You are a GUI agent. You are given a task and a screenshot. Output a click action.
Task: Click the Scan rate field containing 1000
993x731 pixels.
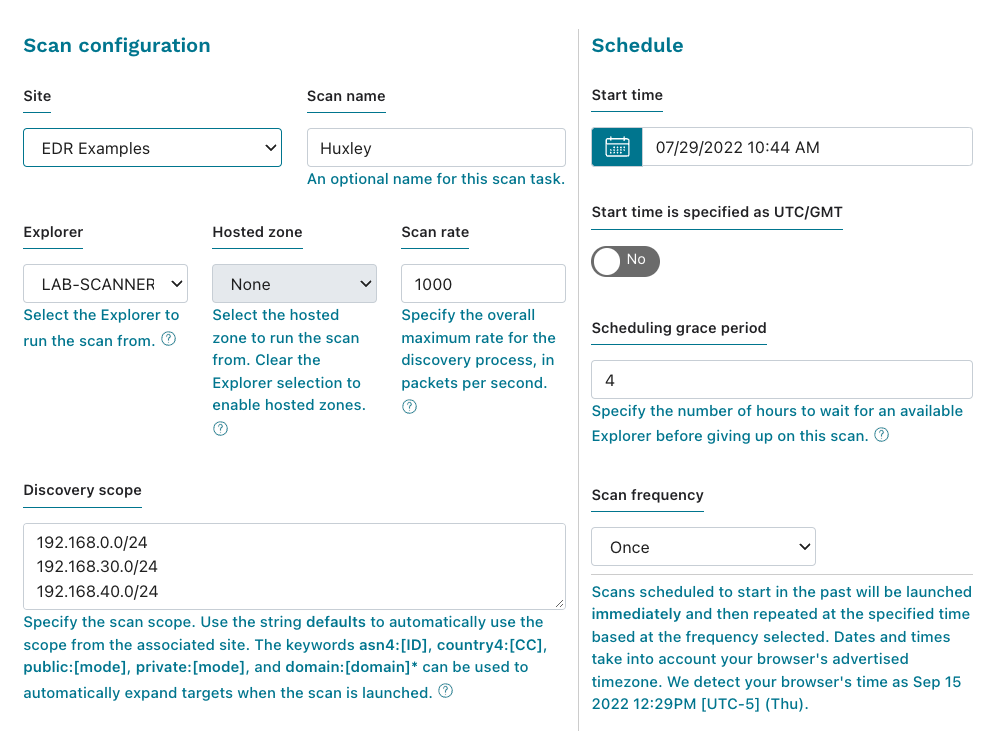point(483,284)
